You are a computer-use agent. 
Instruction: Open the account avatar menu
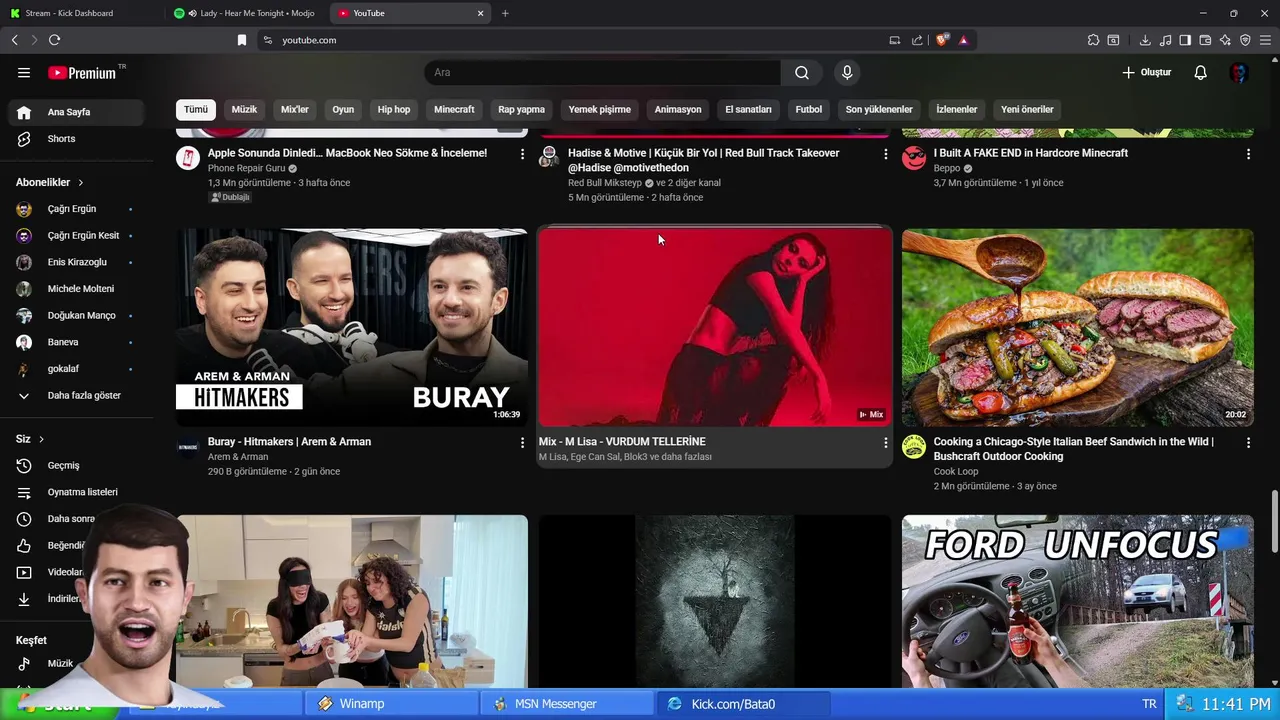click(1239, 73)
